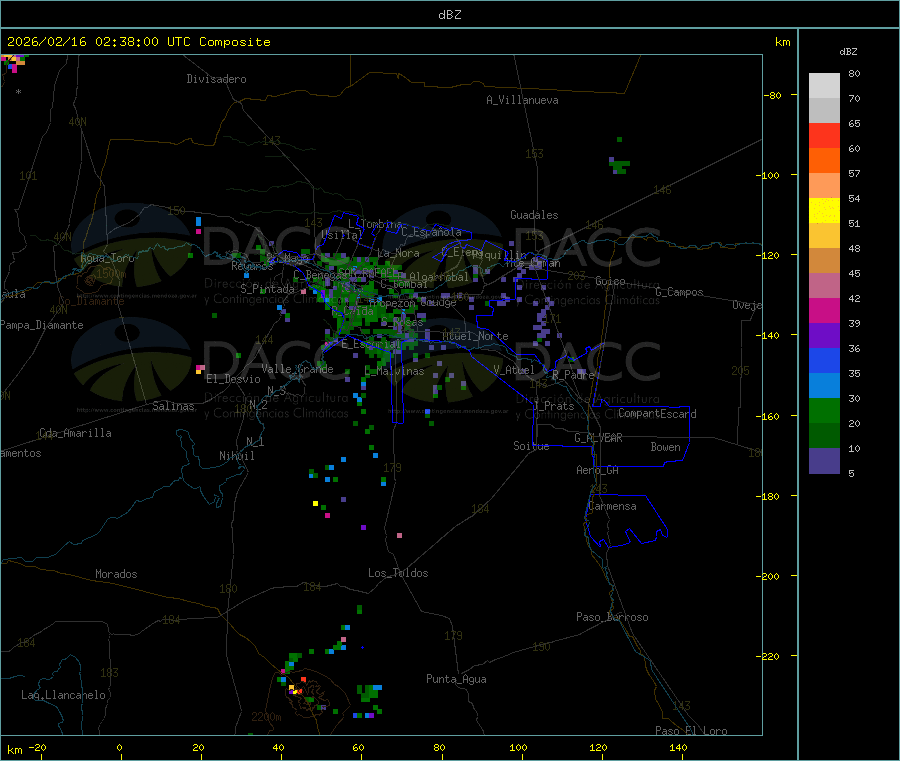Click the Nihuil map label
Image resolution: width=900 pixels, height=761 pixels.
click(x=236, y=456)
